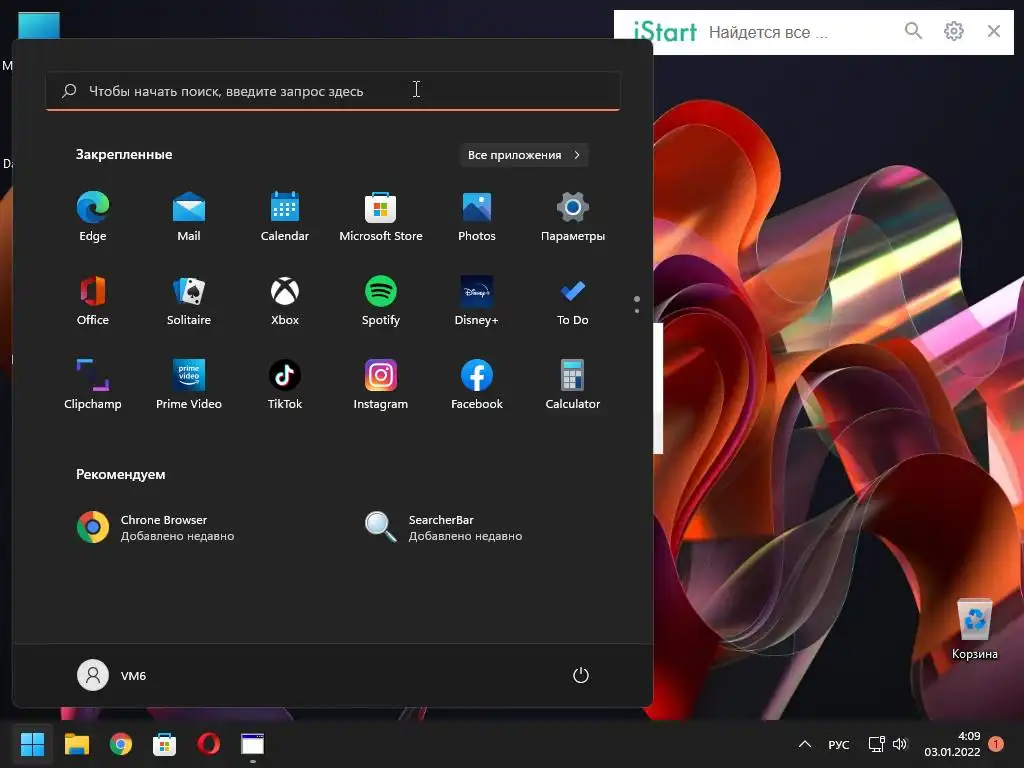This screenshot has height=768, width=1024.
Task: Open the Calculator app
Action: coord(573,384)
